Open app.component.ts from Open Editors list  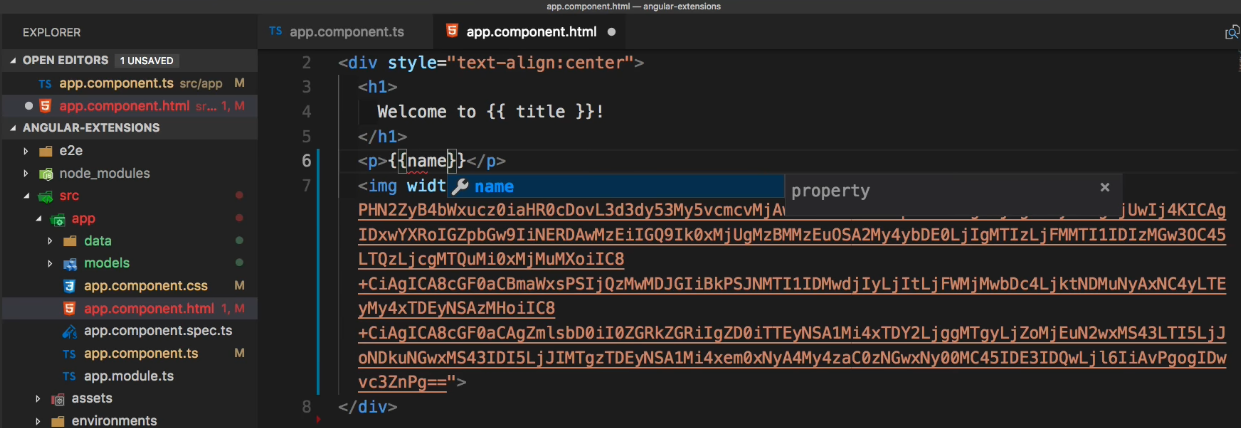116,83
